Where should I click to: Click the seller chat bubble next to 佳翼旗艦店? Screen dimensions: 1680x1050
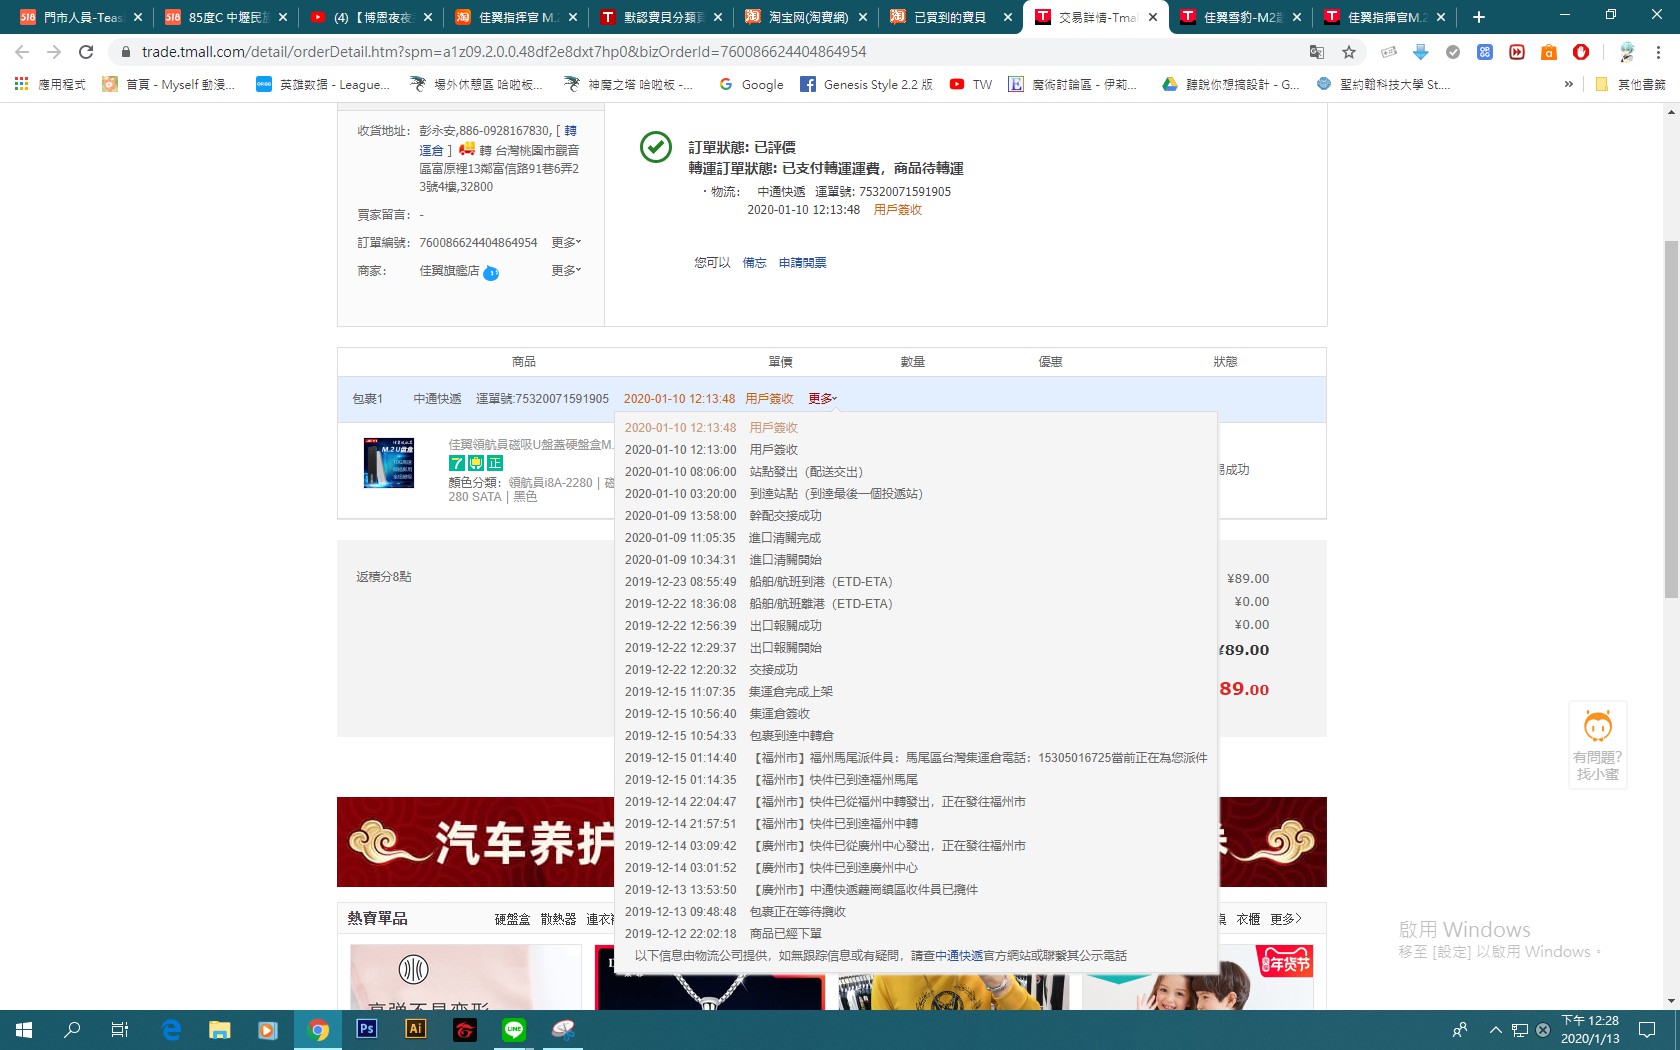point(491,273)
